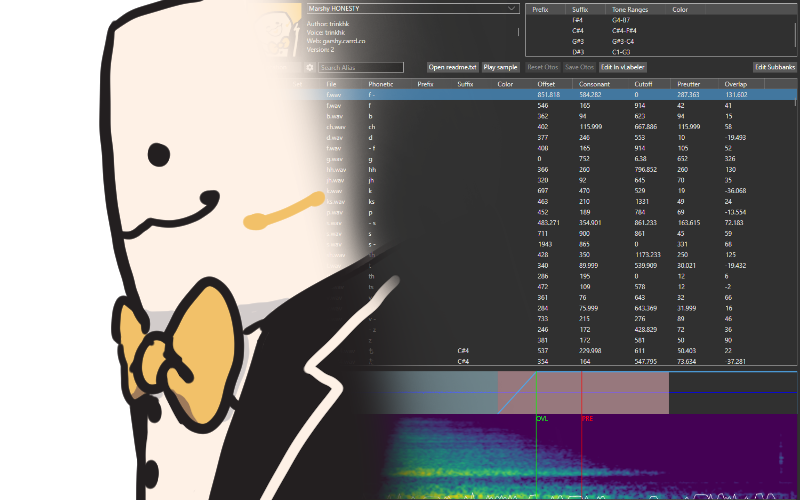Click the Search Alias input field
Screen dimensions: 800x500
click(361, 67)
